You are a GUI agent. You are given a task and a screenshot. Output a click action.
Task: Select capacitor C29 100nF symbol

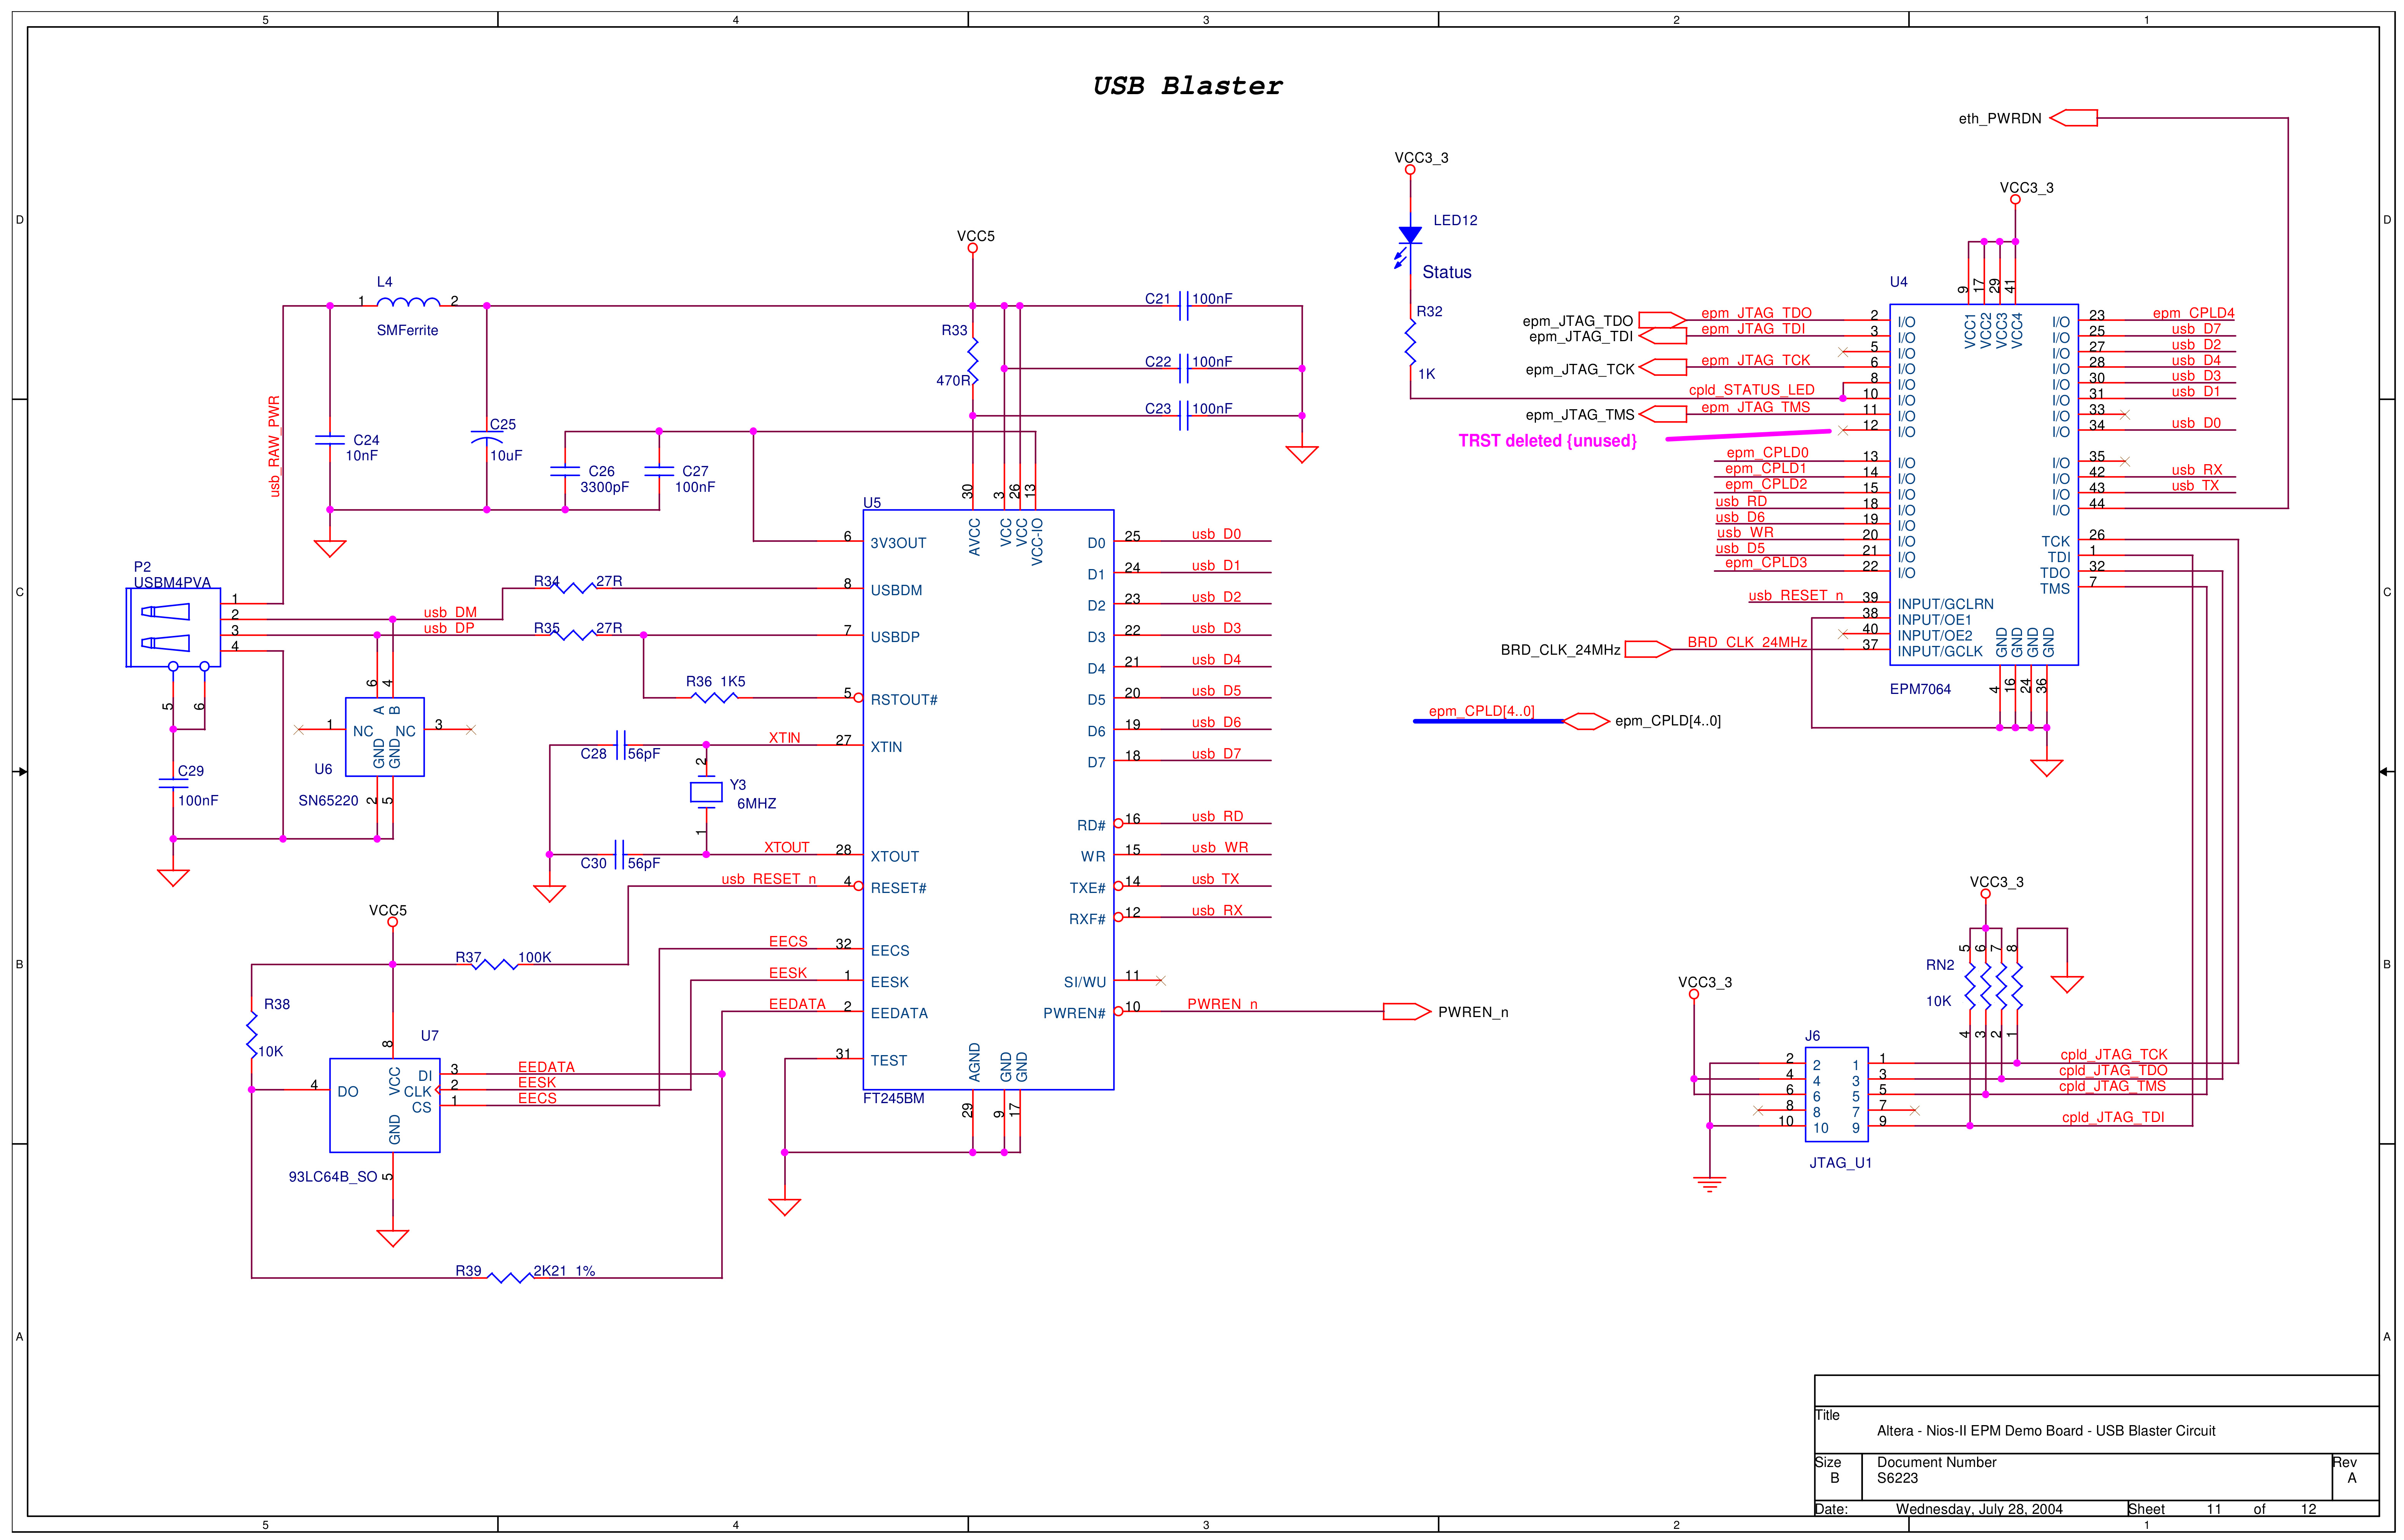tap(173, 783)
